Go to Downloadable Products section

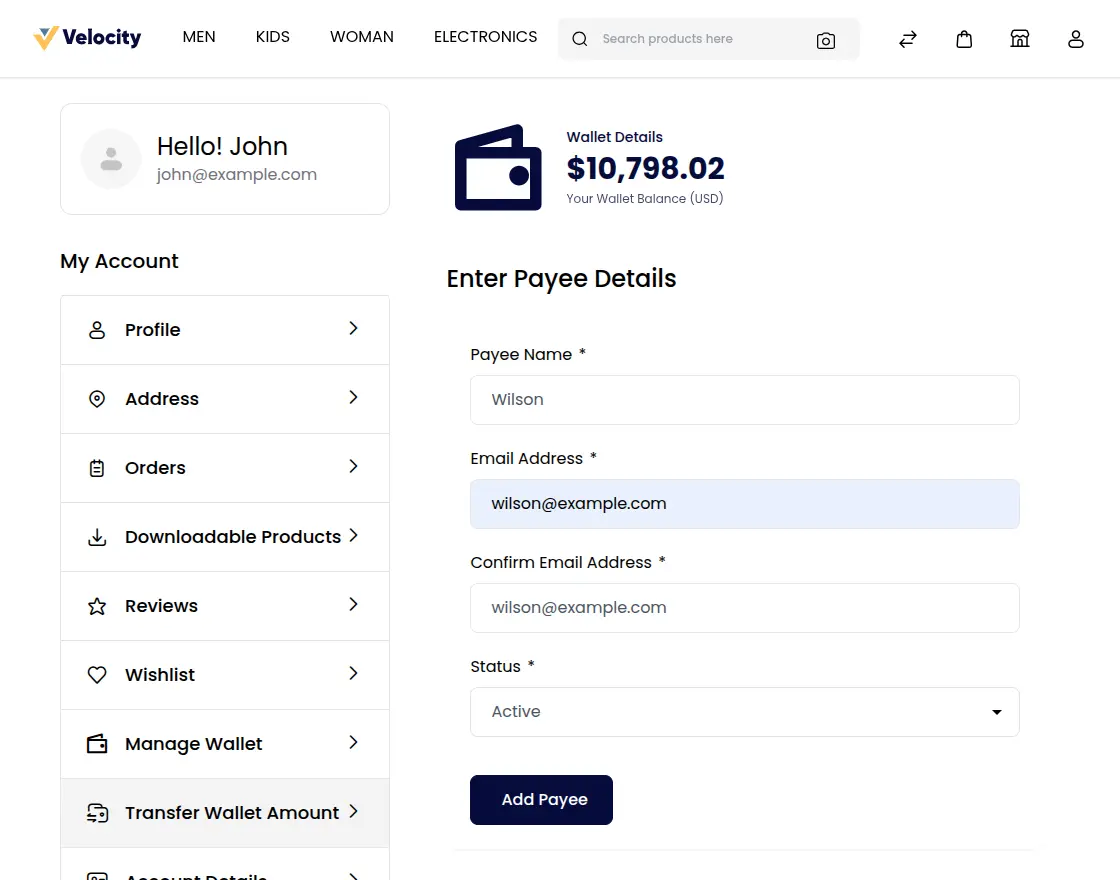click(232, 537)
